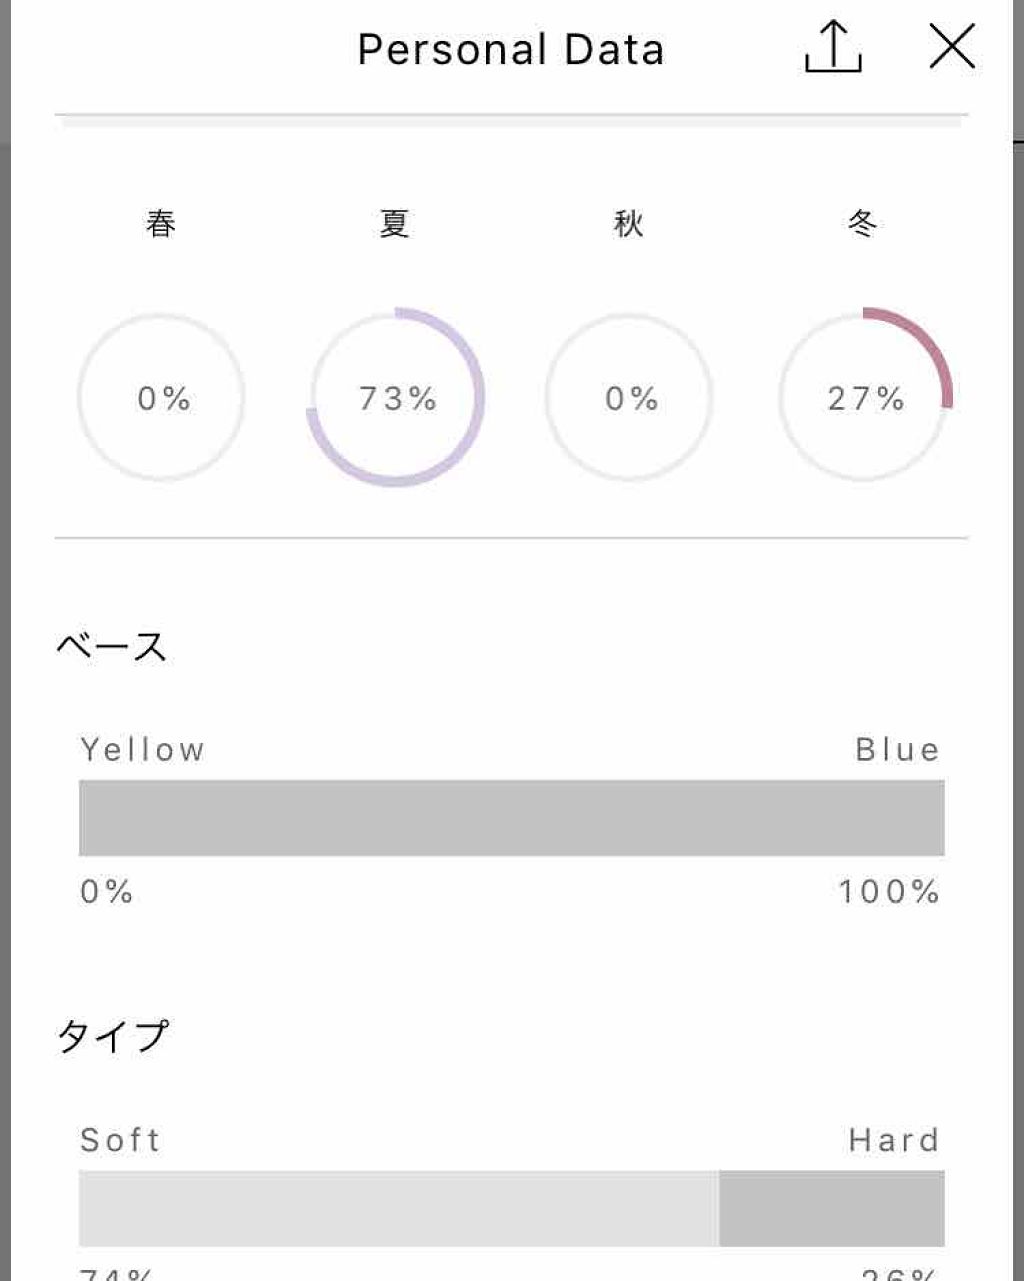Tap the Personal Data title

[510, 50]
